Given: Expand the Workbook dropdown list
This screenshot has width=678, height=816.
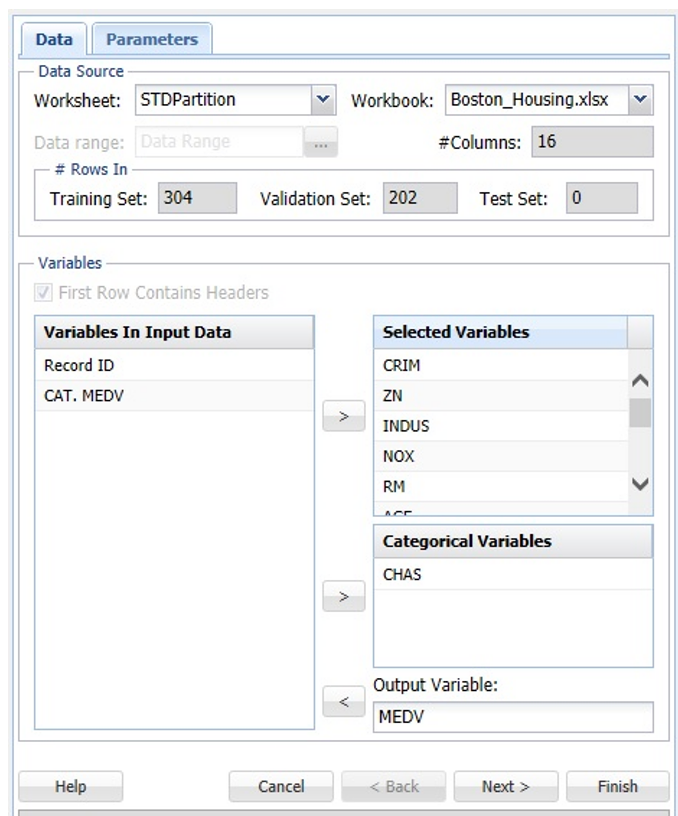Looking at the screenshot, I should 641,100.
